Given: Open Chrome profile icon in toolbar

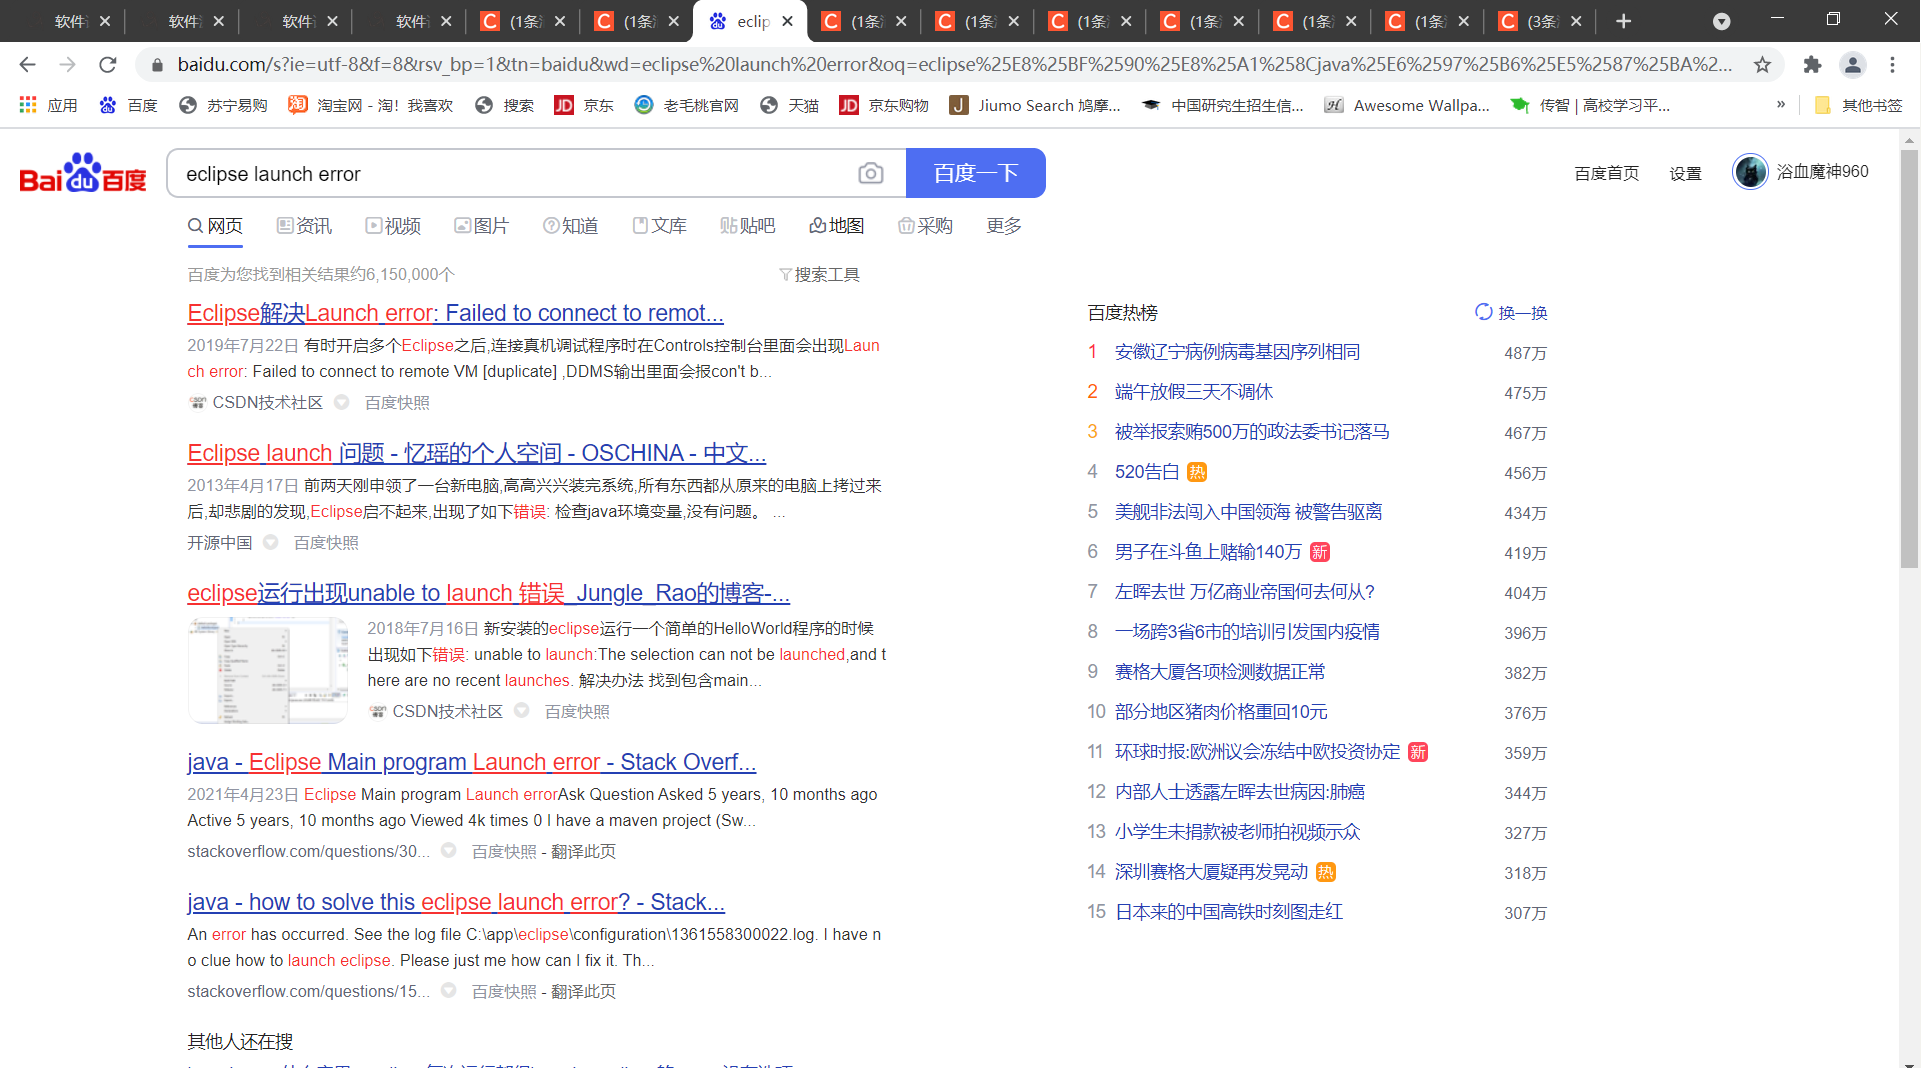Looking at the screenshot, I should coord(1852,65).
